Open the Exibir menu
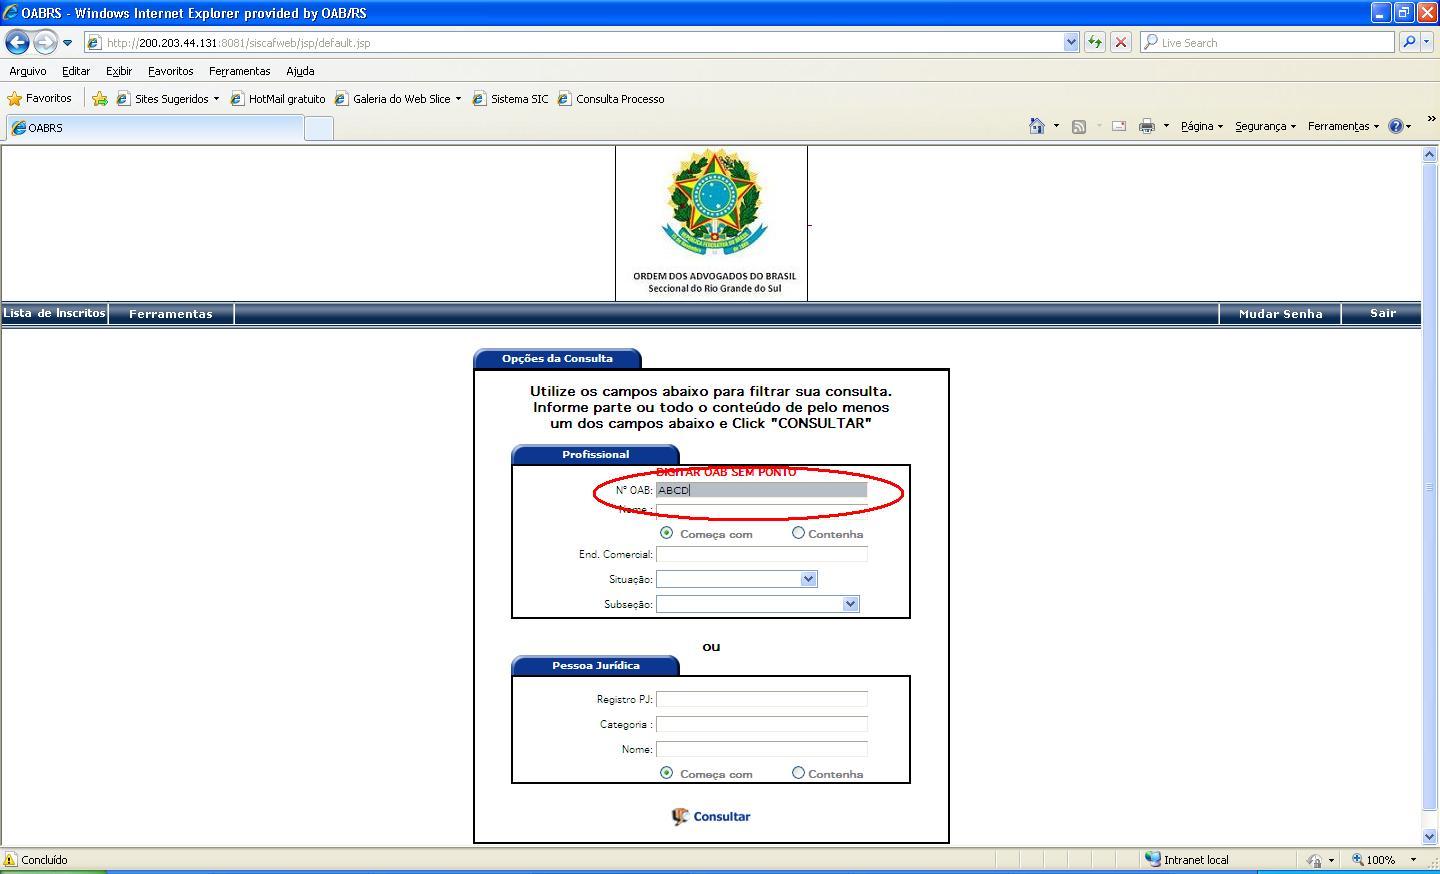 pos(119,71)
